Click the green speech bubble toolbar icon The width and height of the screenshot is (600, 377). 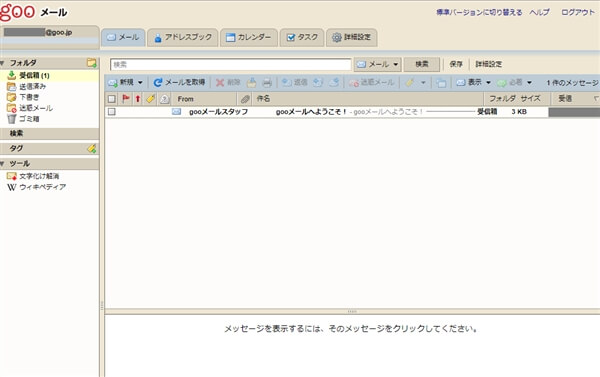(502, 83)
